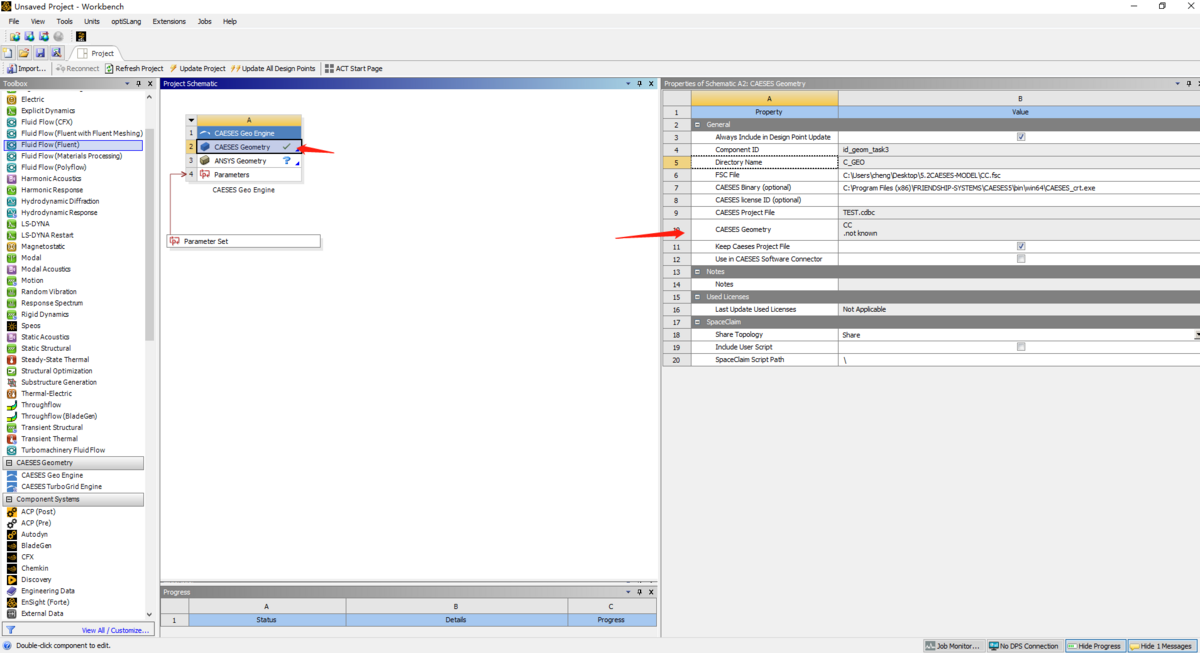Click Hide 1 Messages in status bar
1200x653 pixels.
(1161, 646)
